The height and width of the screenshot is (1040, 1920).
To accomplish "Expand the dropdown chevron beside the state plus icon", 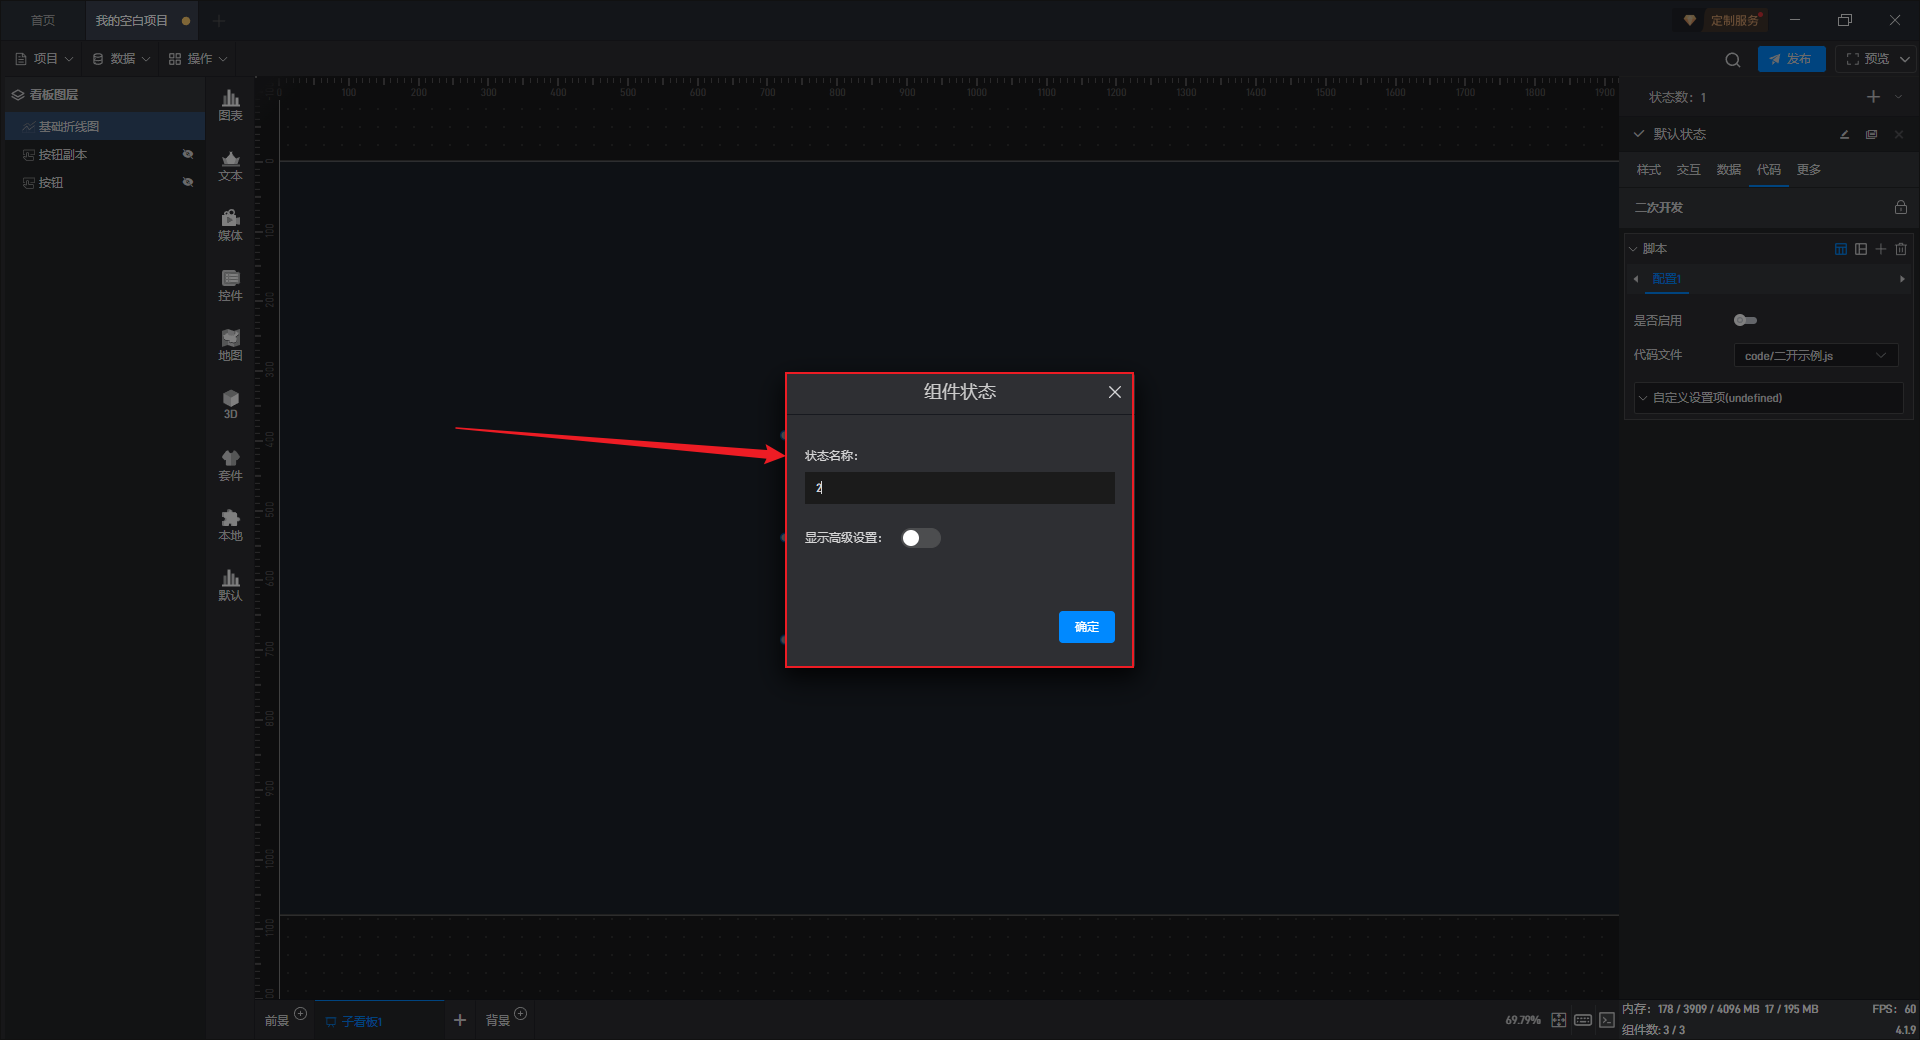I will [1898, 97].
